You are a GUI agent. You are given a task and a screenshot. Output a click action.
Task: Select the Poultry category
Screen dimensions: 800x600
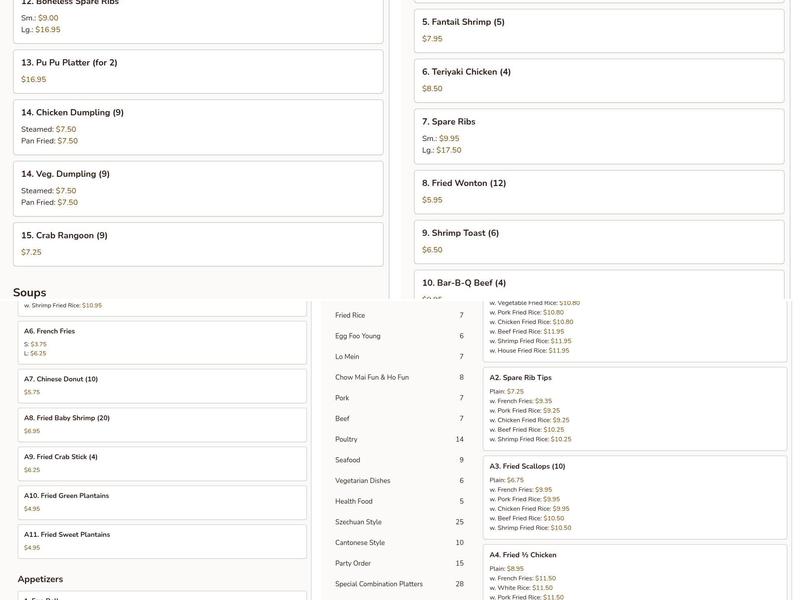[346, 439]
